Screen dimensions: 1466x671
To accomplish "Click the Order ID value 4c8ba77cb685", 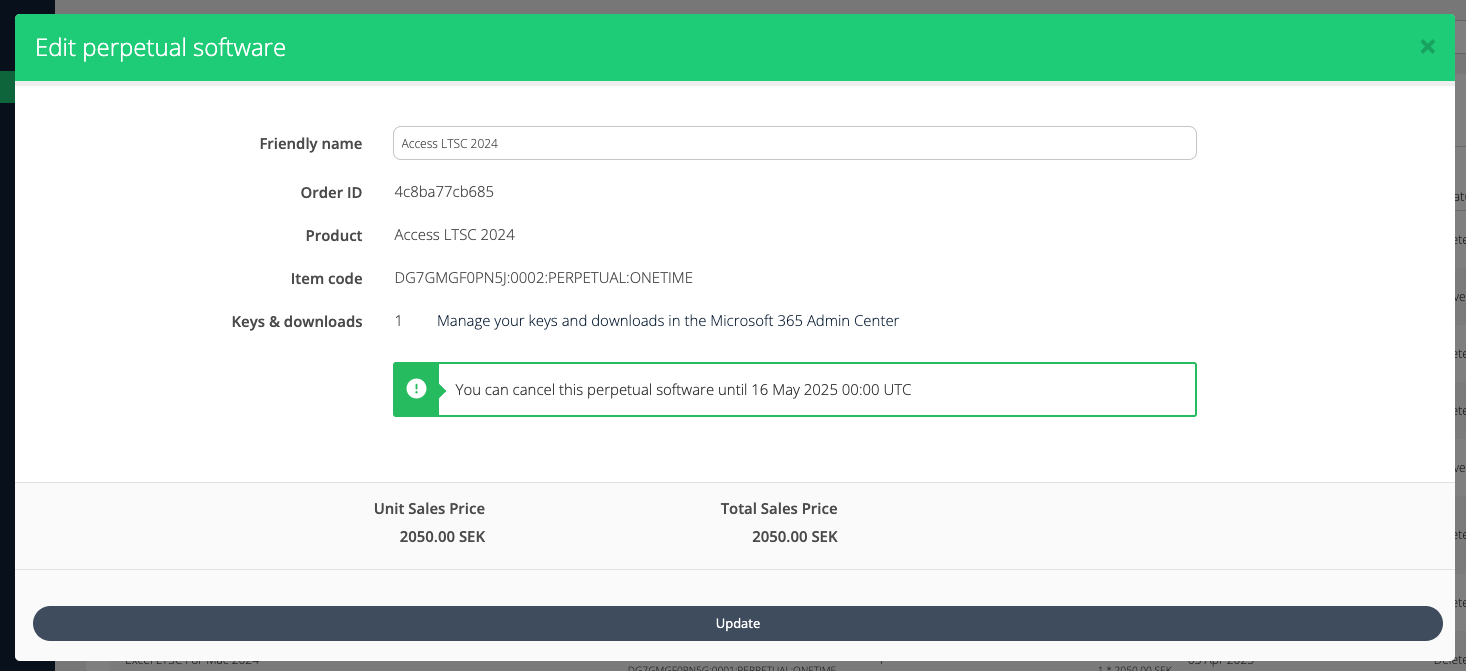I will pyautogui.click(x=443, y=192).
